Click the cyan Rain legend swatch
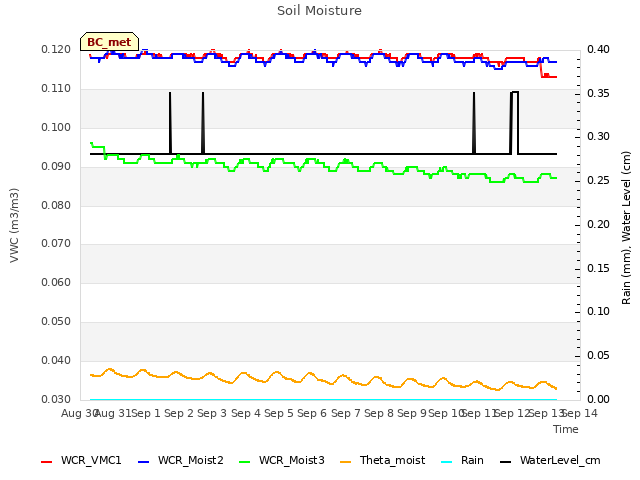Screen dimensions: 640x480 pos(447,462)
